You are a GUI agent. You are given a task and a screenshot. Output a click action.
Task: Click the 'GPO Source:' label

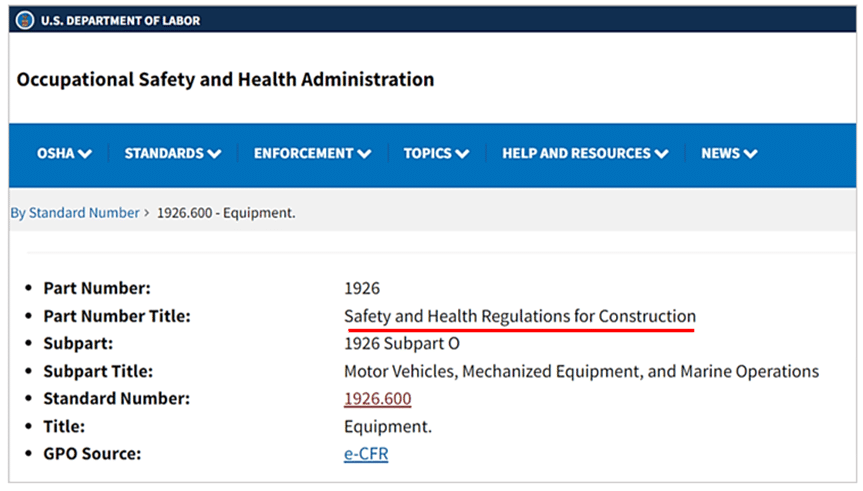tap(92, 454)
